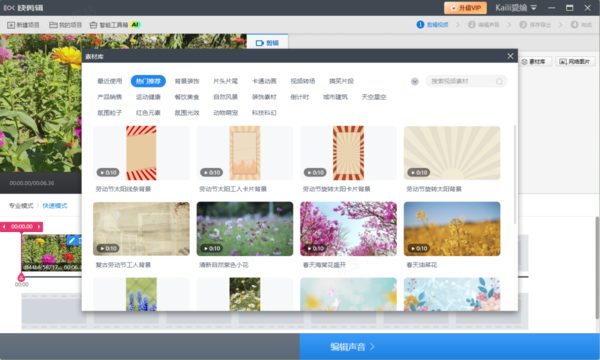The width and height of the screenshot is (600, 360).
Task: Click the material library vertical scrollbar
Action: (x=515, y=174)
